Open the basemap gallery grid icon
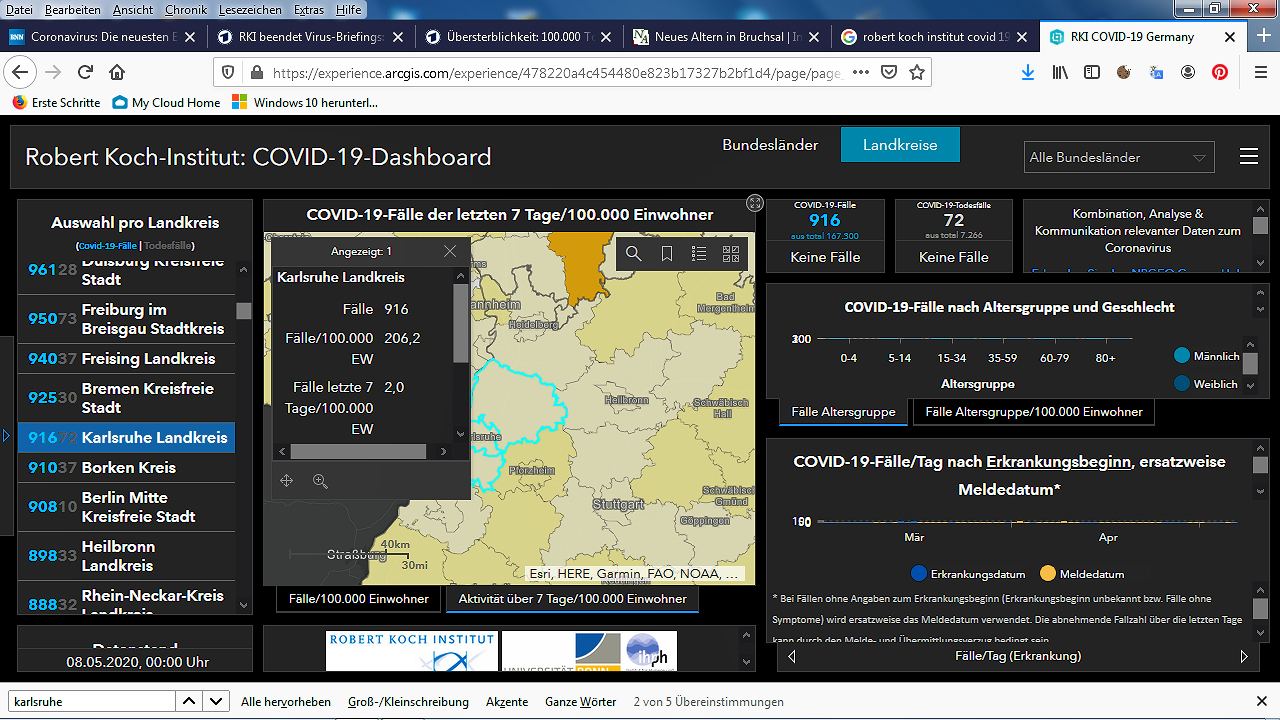 pos(731,254)
